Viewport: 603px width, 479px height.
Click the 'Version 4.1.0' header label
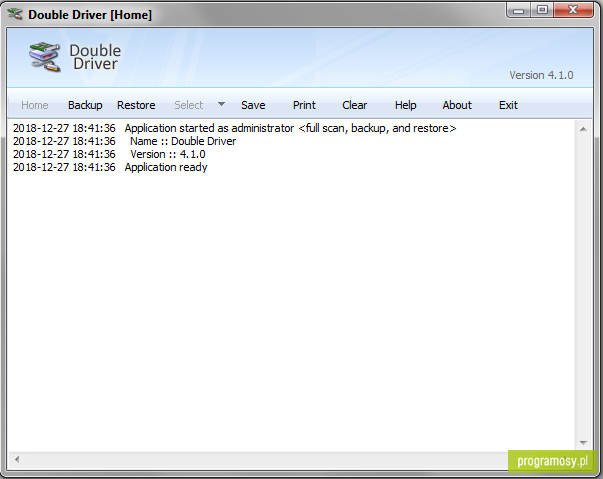[541, 75]
